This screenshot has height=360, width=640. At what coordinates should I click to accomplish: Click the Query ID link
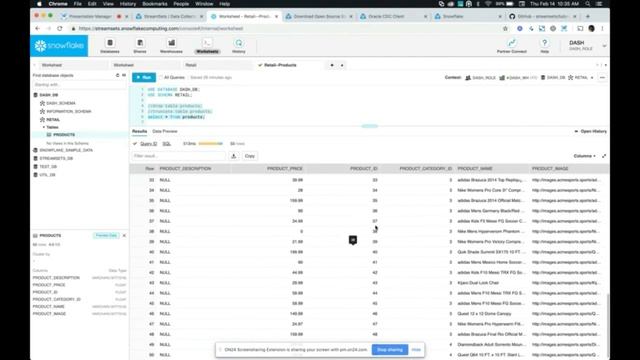(148, 144)
